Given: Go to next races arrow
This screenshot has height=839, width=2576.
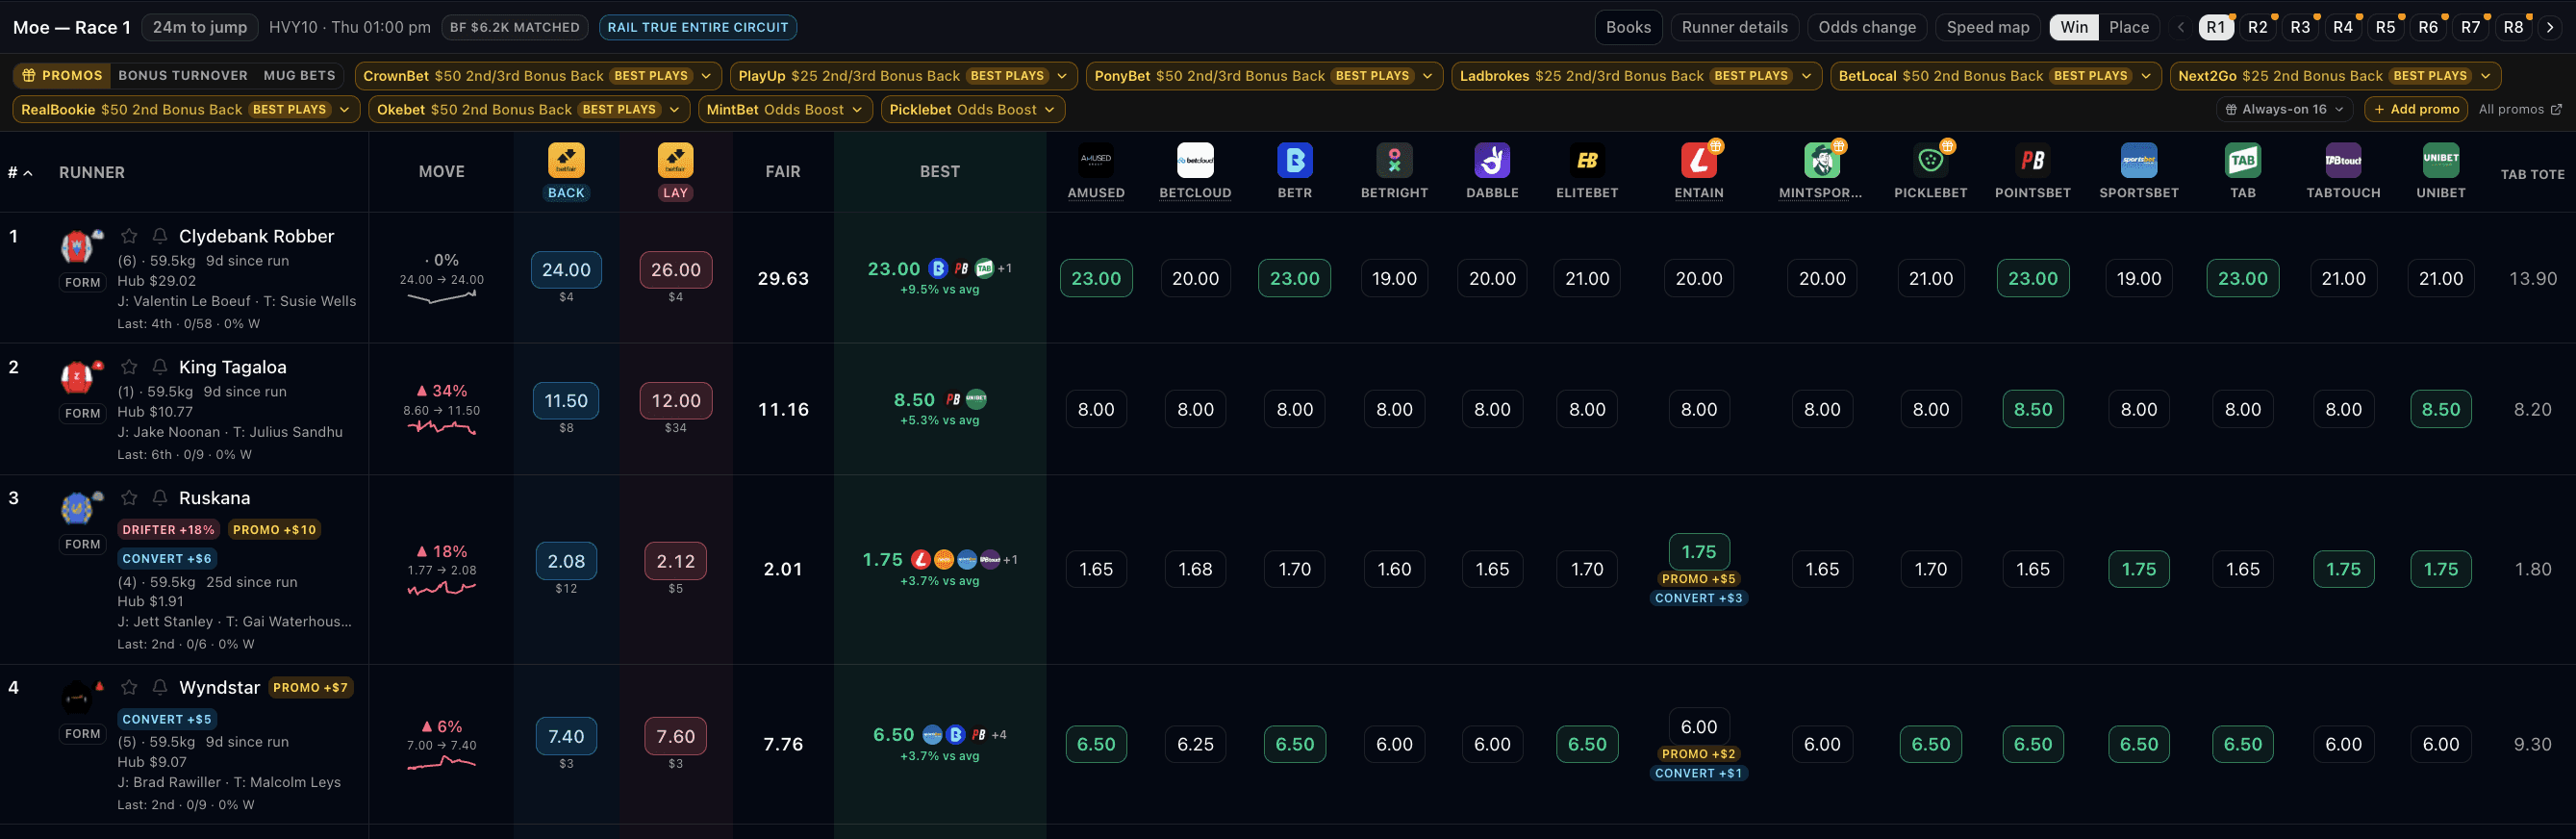Looking at the screenshot, I should pyautogui.click(x=2550, y=27).
